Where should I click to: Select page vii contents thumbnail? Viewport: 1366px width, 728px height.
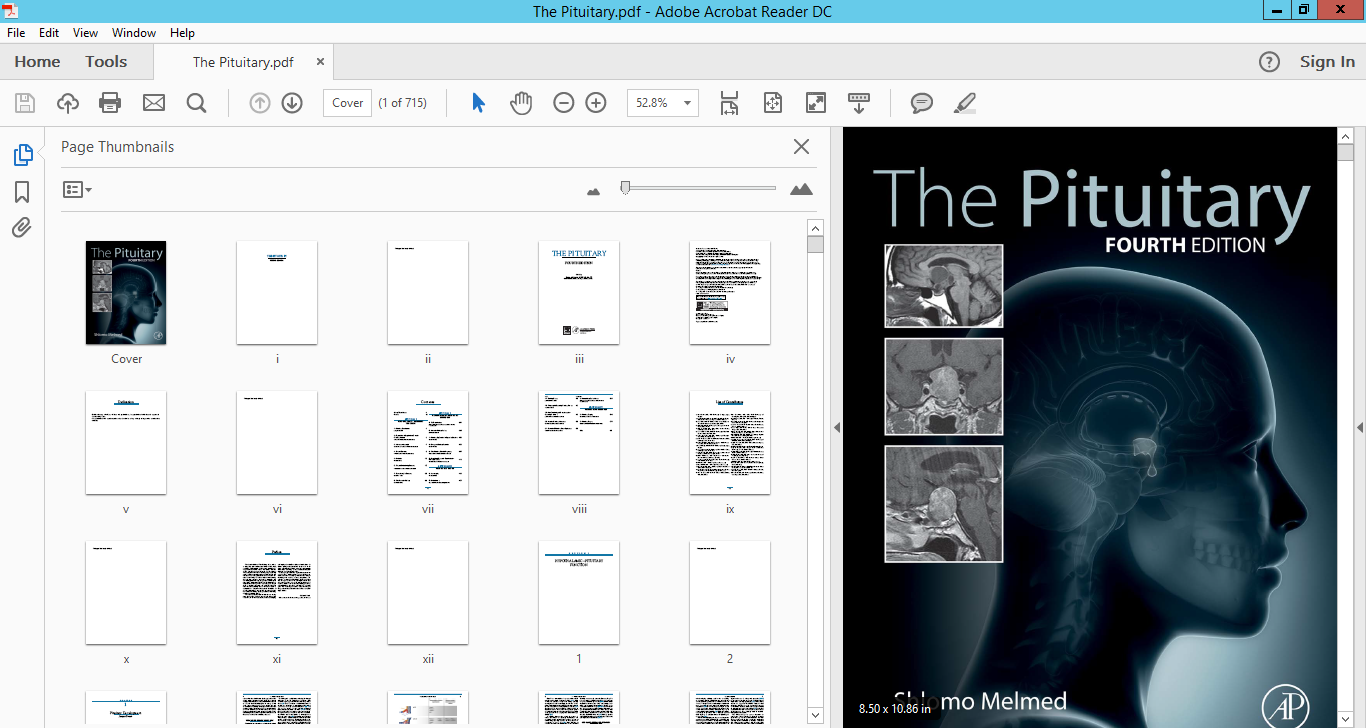click(428, 443)
